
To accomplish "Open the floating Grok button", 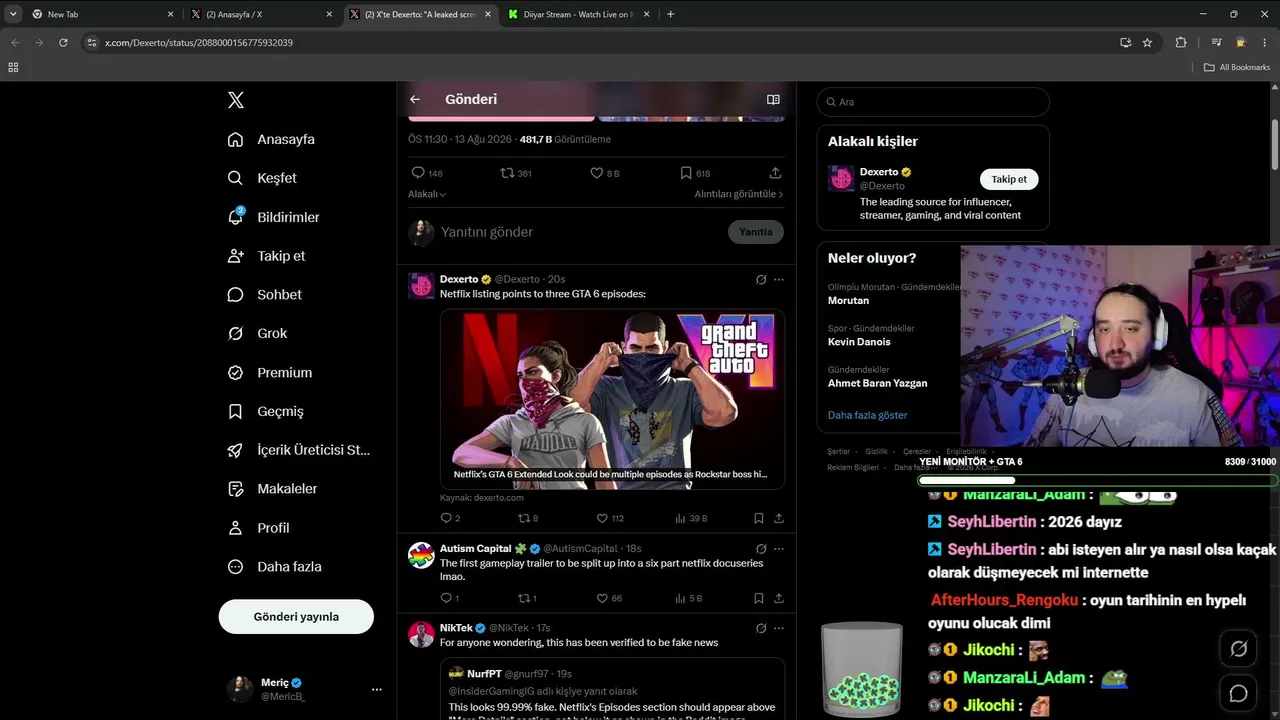I will [1238, 649].
